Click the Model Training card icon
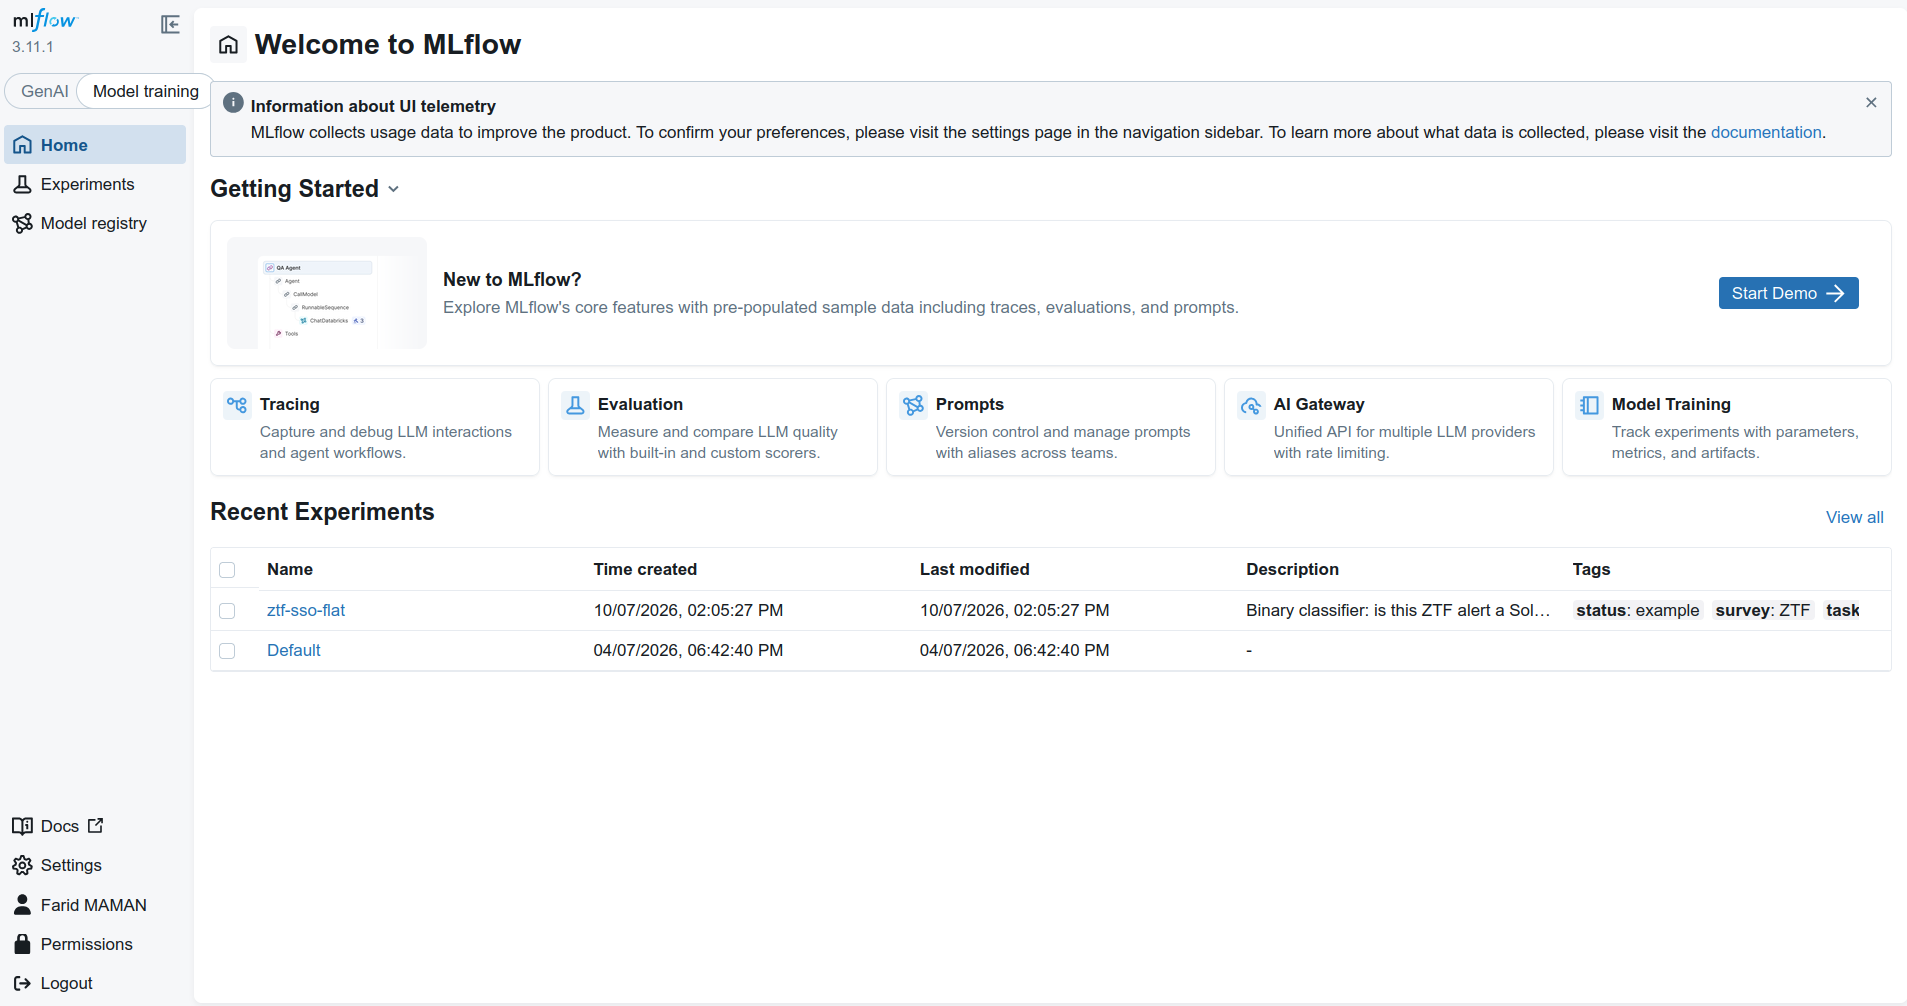The image size is (1907, 1006). 1589,405
